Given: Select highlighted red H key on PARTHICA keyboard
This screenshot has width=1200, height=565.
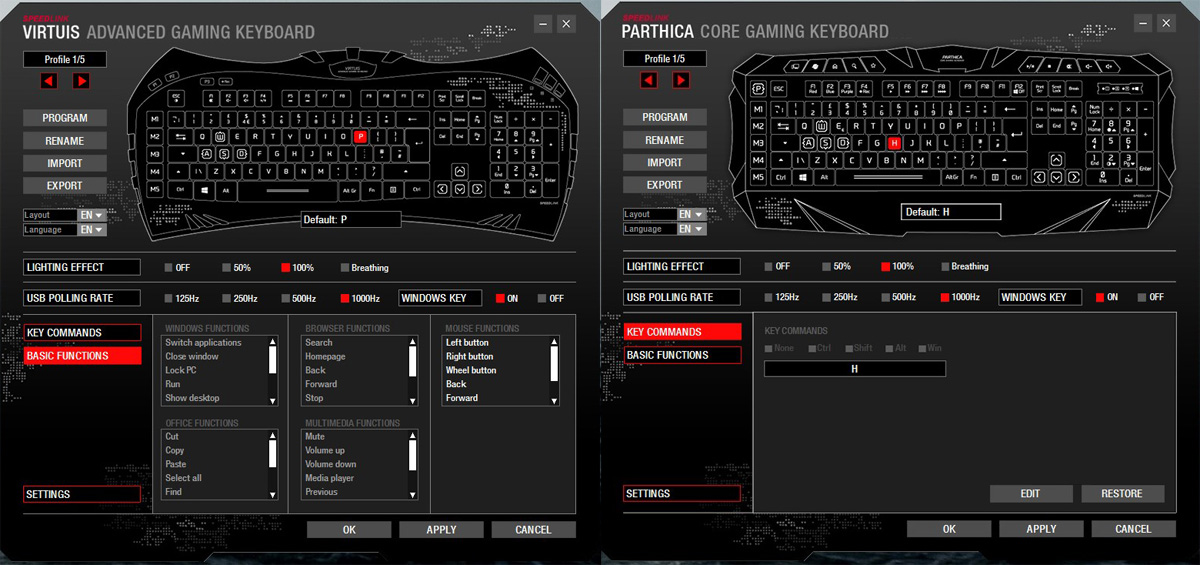Looking at the screenshot, I should [x=894, y=143].
